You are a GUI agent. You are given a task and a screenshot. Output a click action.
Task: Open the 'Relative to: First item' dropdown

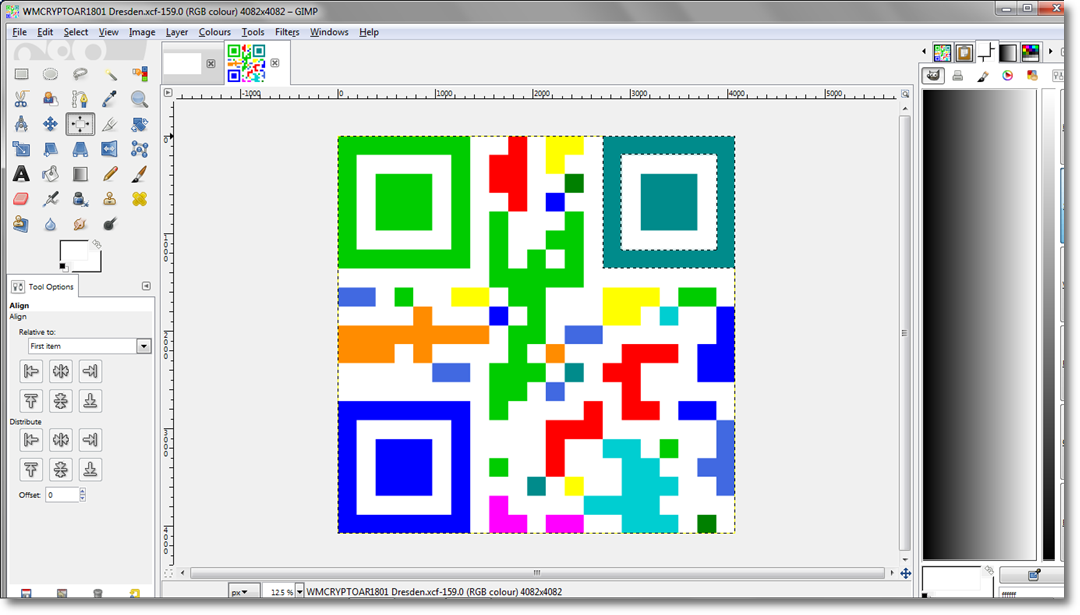(x=89, y=346)
